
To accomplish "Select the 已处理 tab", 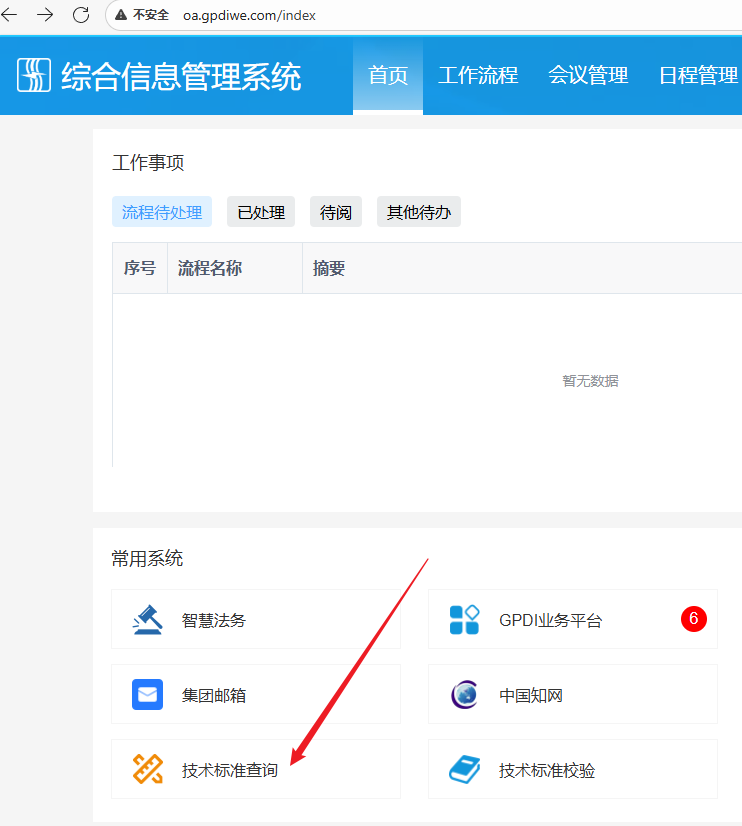I will 261,212.
